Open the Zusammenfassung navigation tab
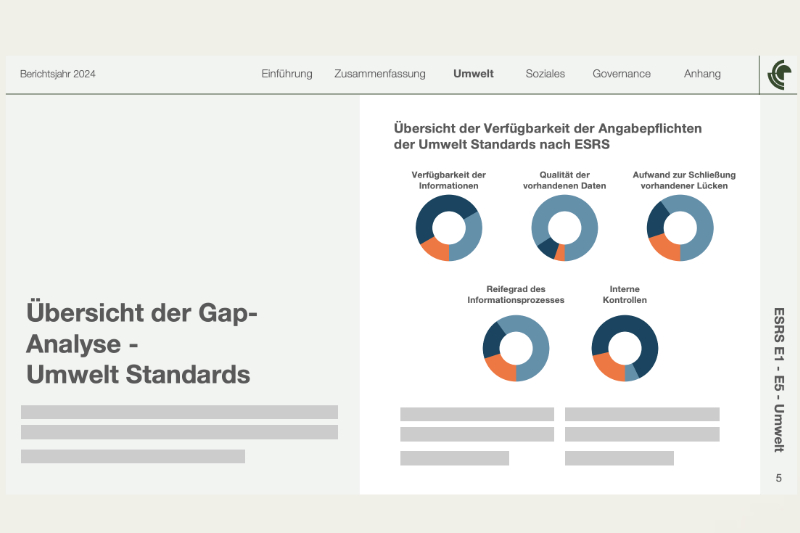 tap(380, 74)
